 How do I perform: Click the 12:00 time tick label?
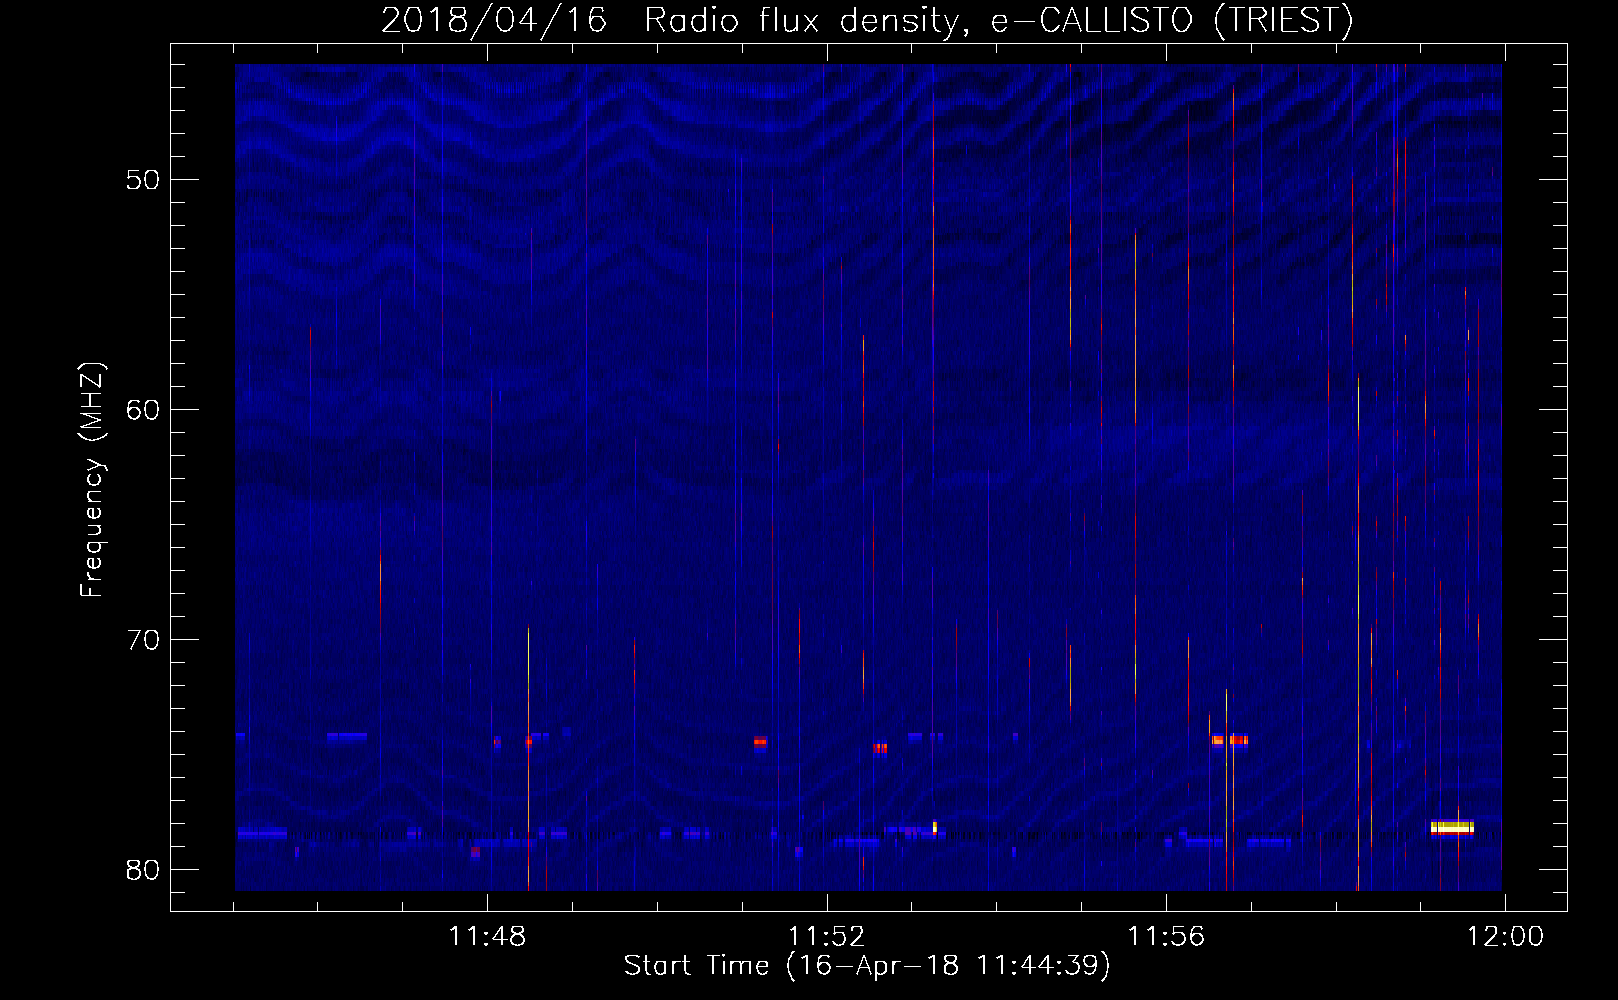click(x=1505, y=937)
